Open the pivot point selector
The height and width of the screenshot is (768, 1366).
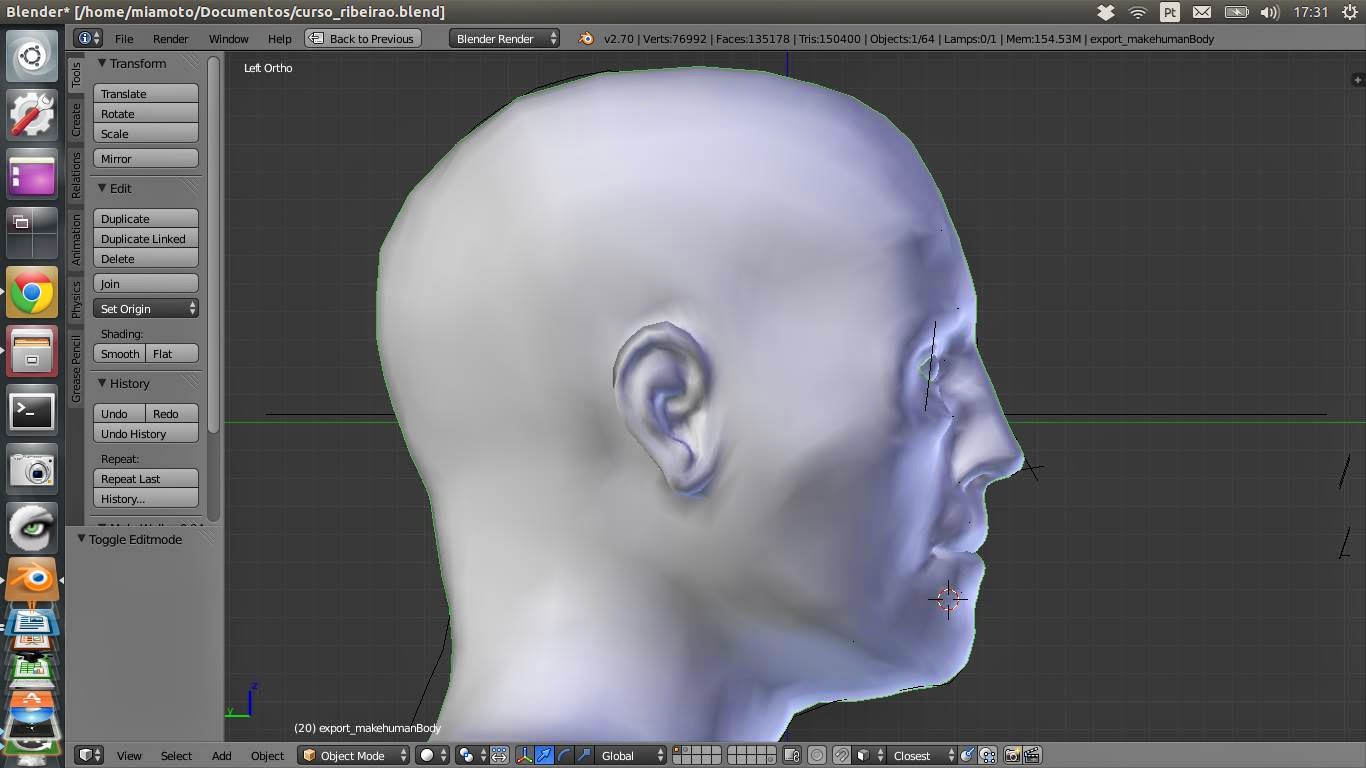click(471, 755)
